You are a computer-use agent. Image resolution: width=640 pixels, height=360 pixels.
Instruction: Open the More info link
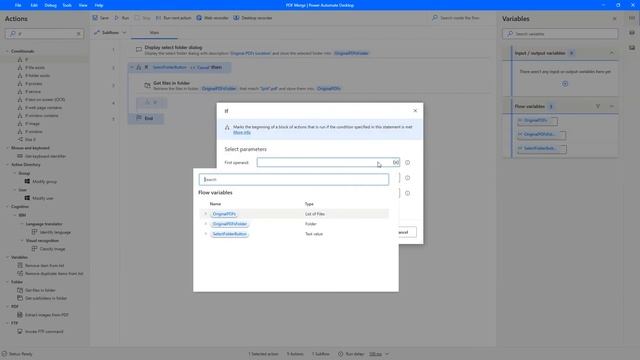(x=242, y=133)
